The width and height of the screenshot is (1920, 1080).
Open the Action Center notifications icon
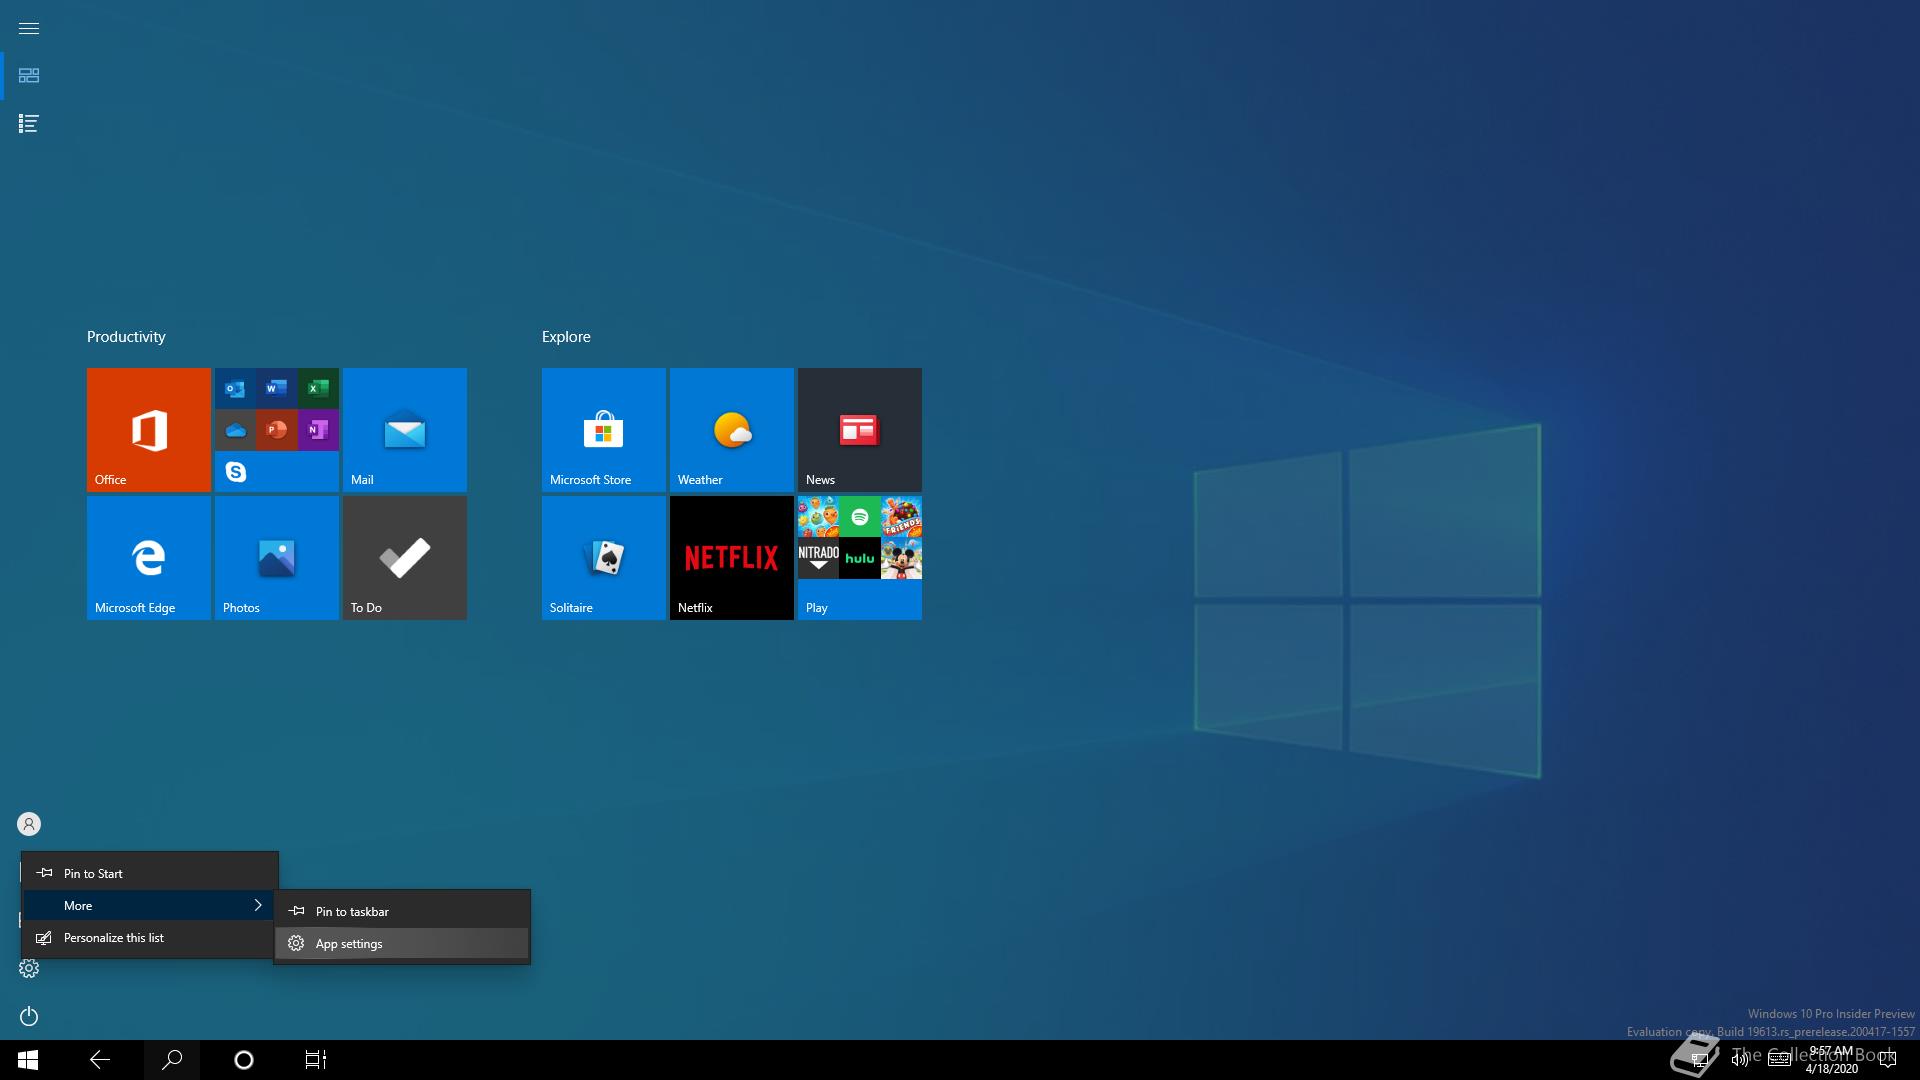[1888, 1060]
